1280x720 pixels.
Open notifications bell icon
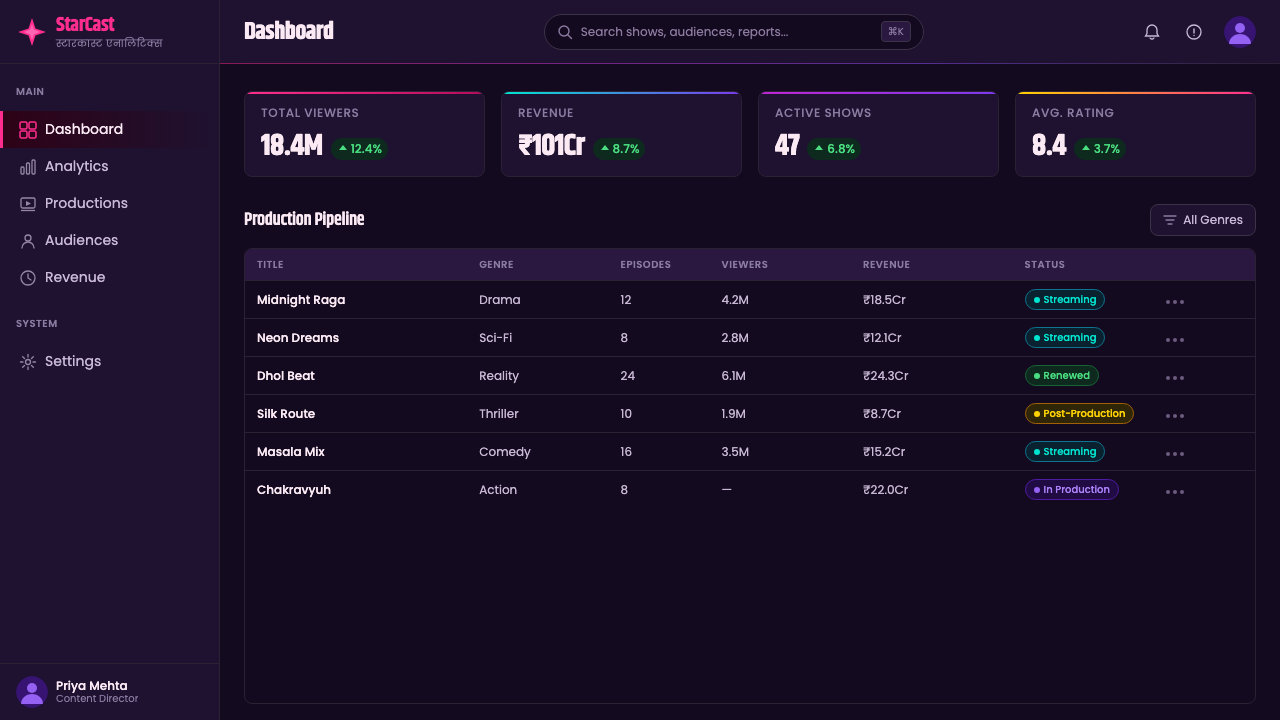(x=1152, y=32)
